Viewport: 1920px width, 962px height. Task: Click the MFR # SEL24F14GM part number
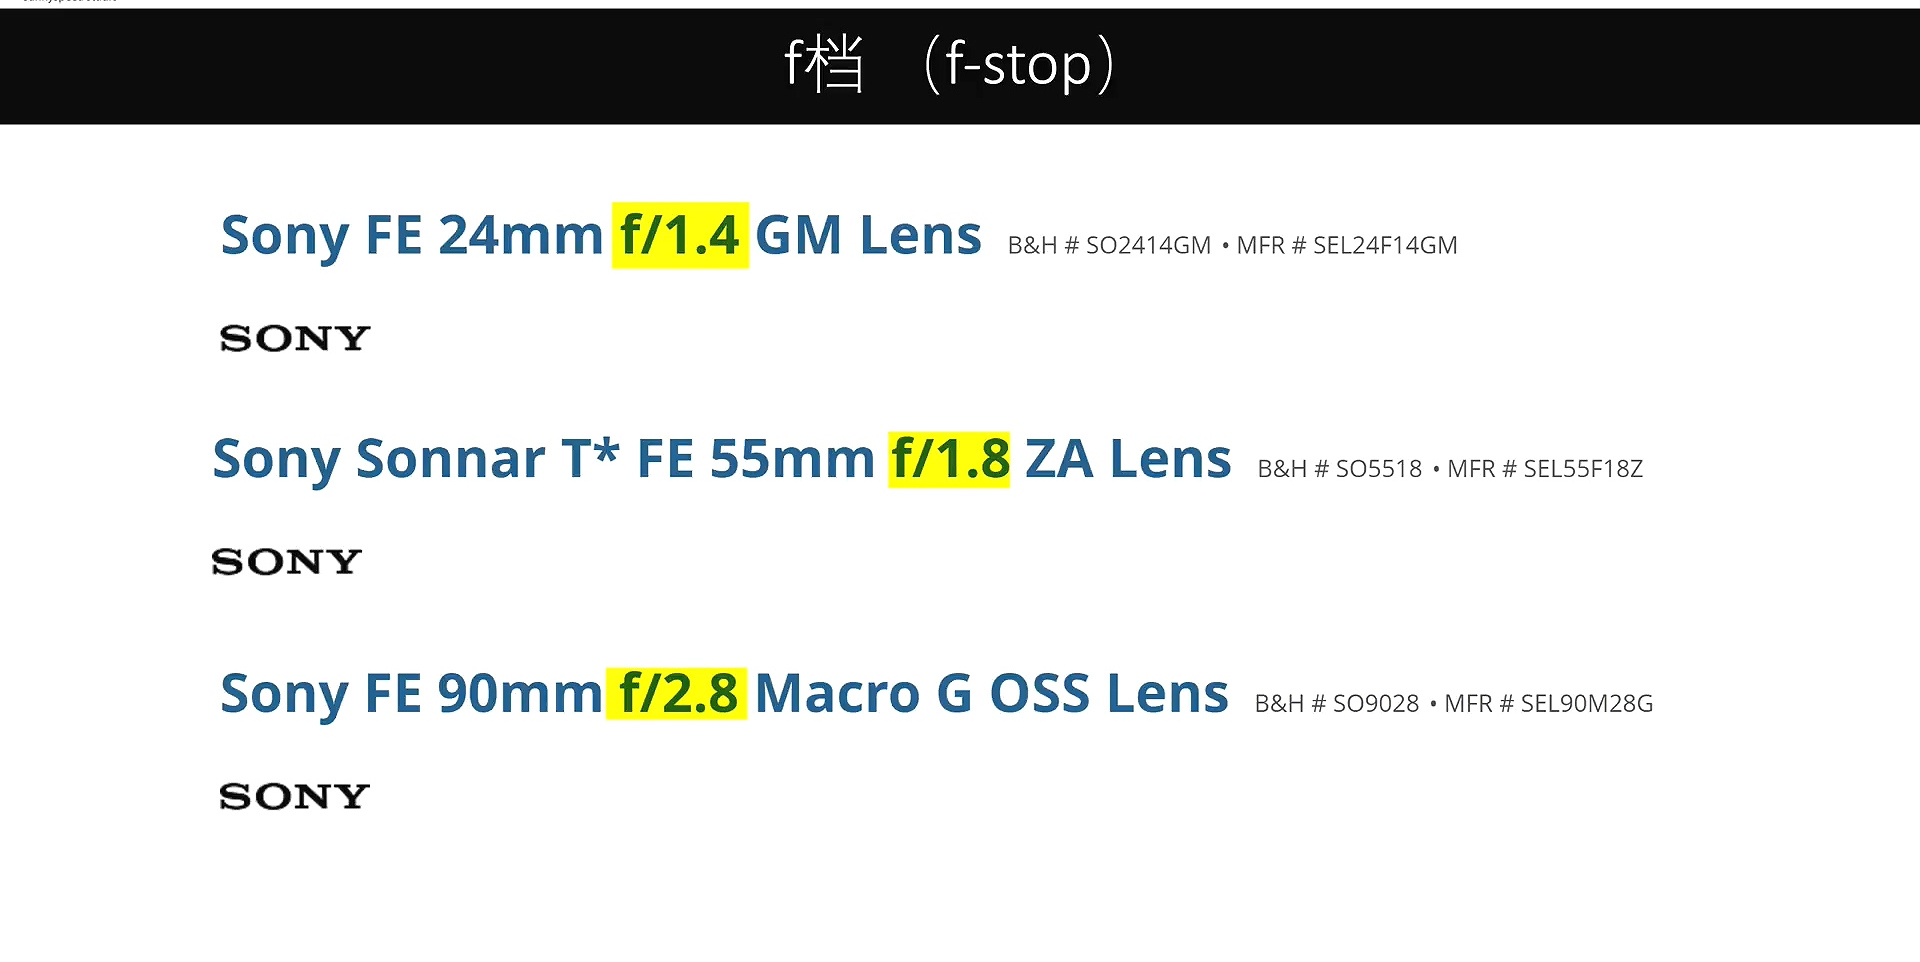(1347, 246)
